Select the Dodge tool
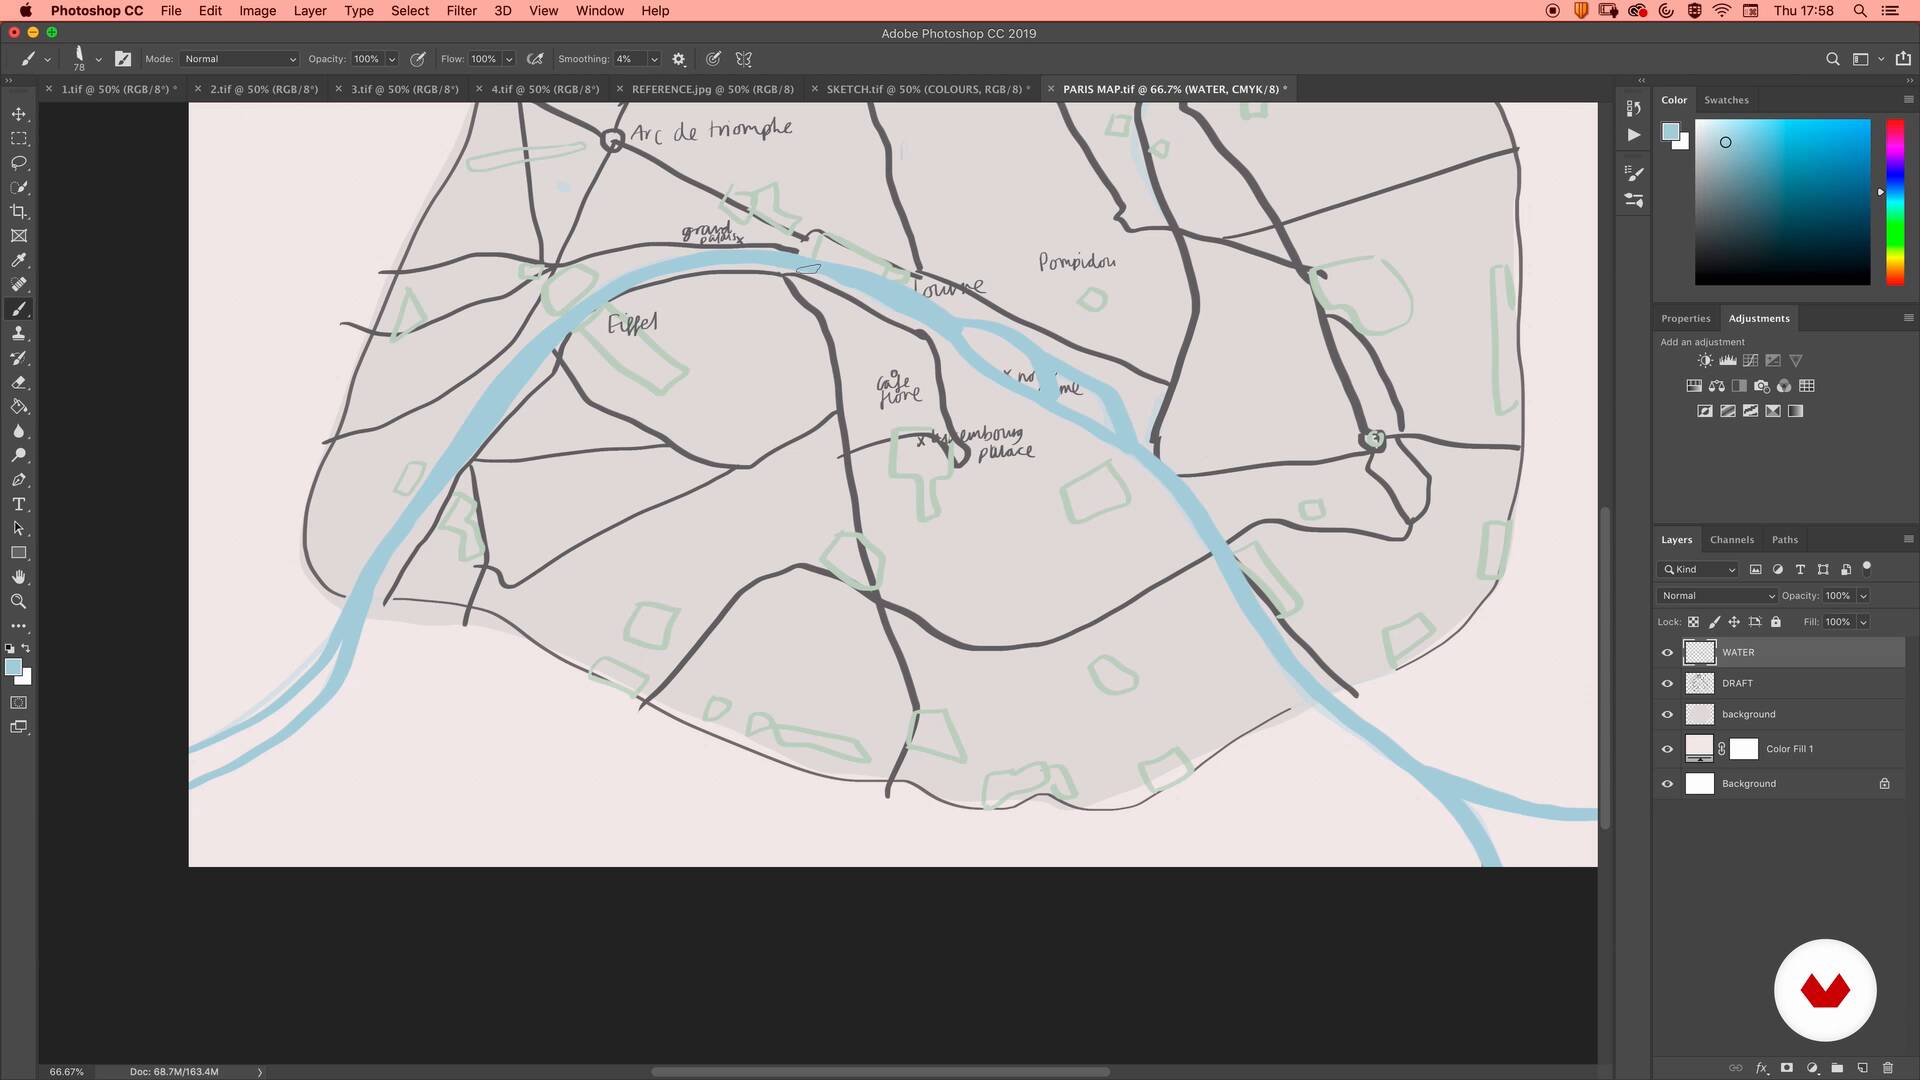Screen dimensions: 1920x1080 pos(19,455)
